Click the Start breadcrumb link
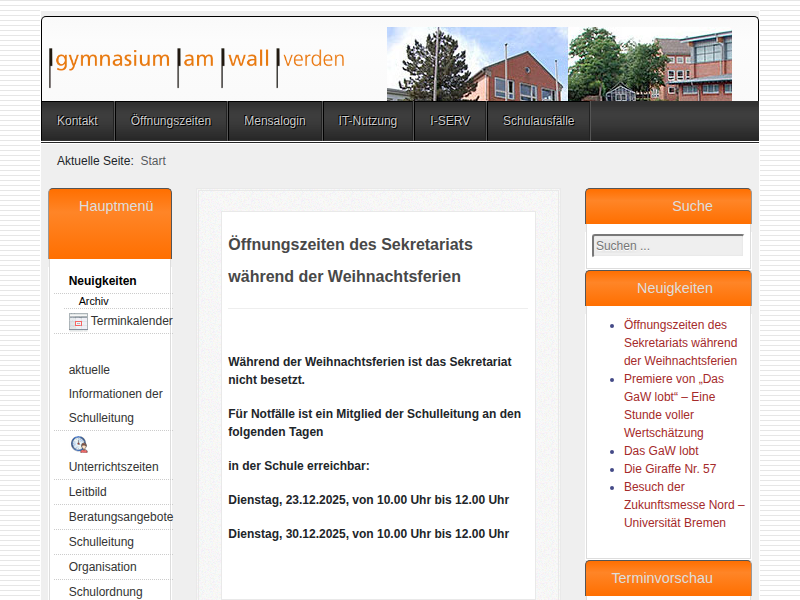800x600 pixels. [x=153, y=161]
